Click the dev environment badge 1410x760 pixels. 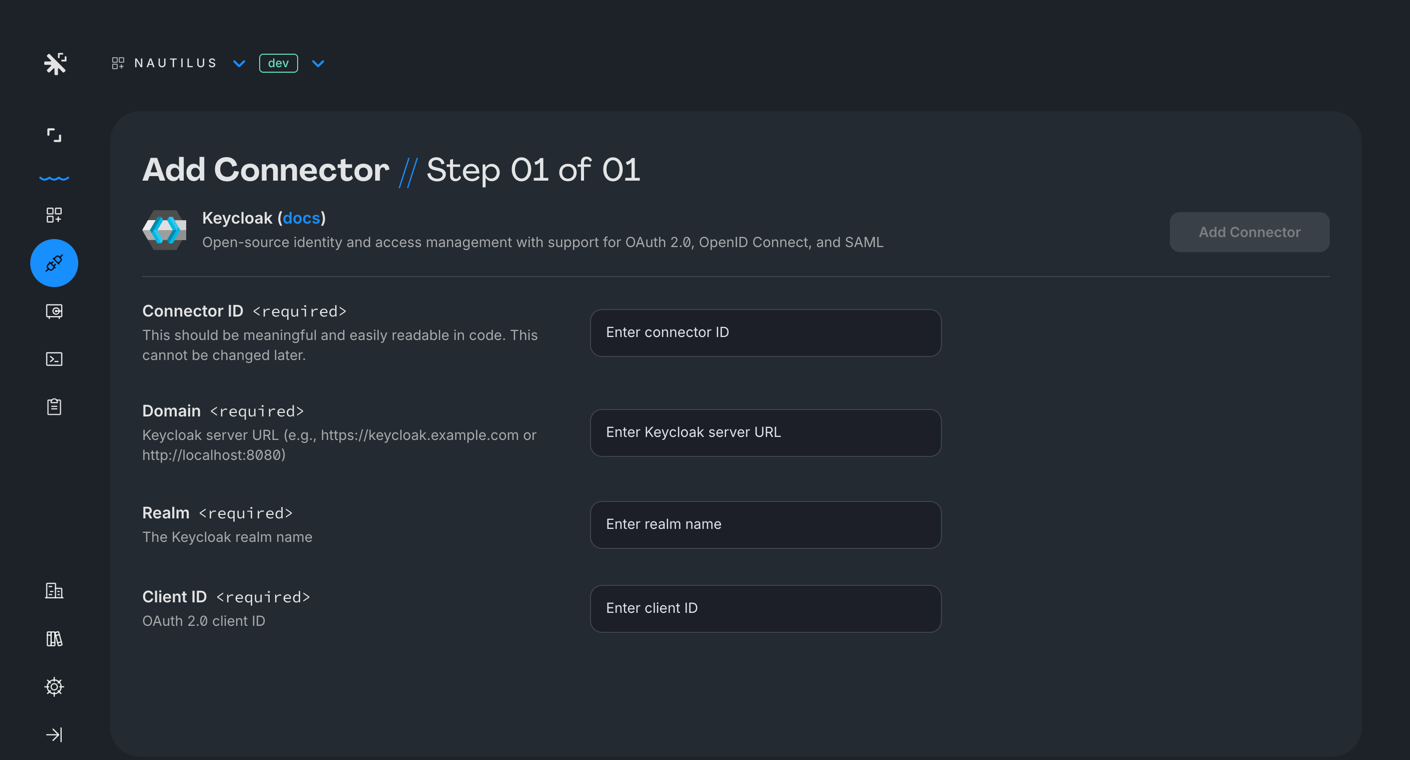278,63
